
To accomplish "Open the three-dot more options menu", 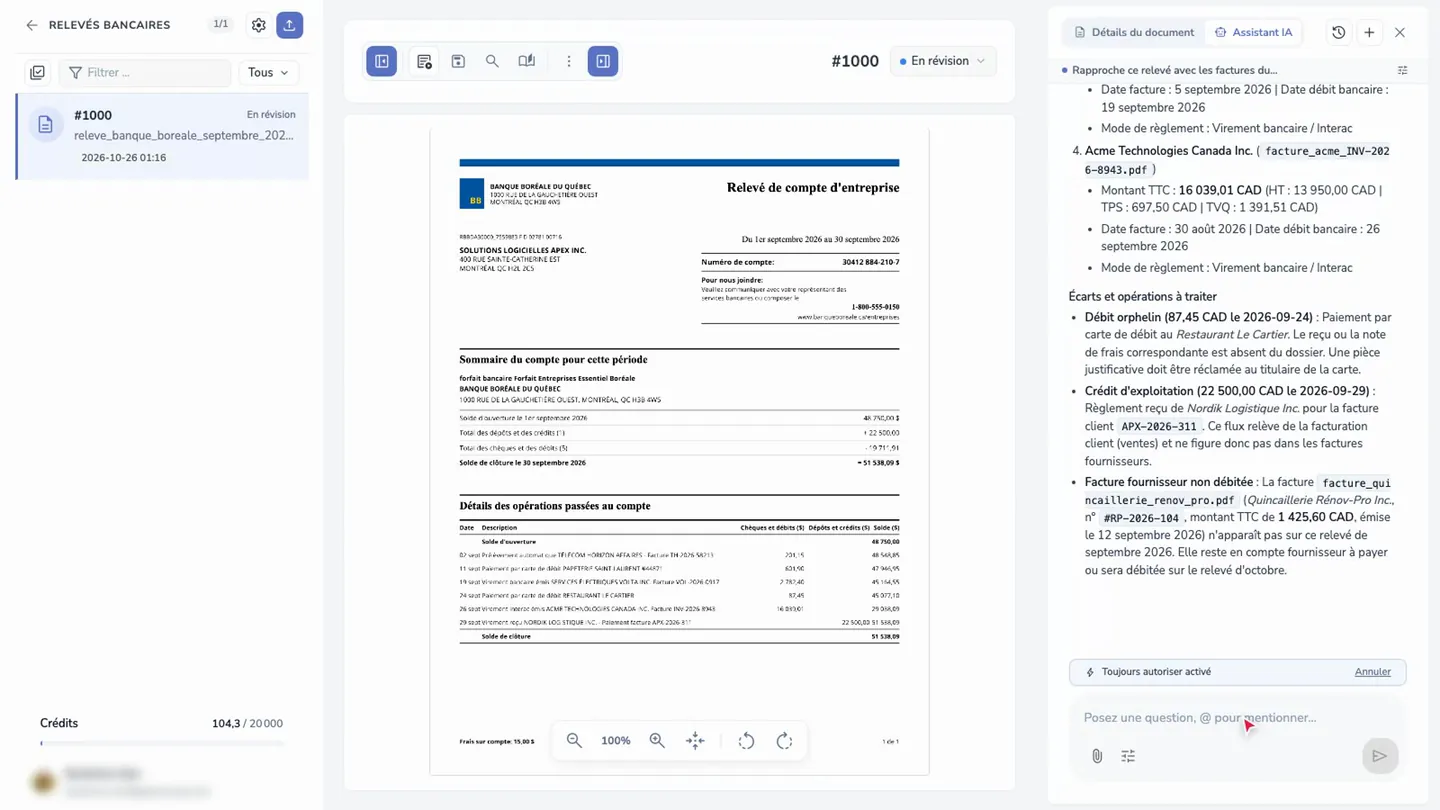I will [x=569, y=61].
